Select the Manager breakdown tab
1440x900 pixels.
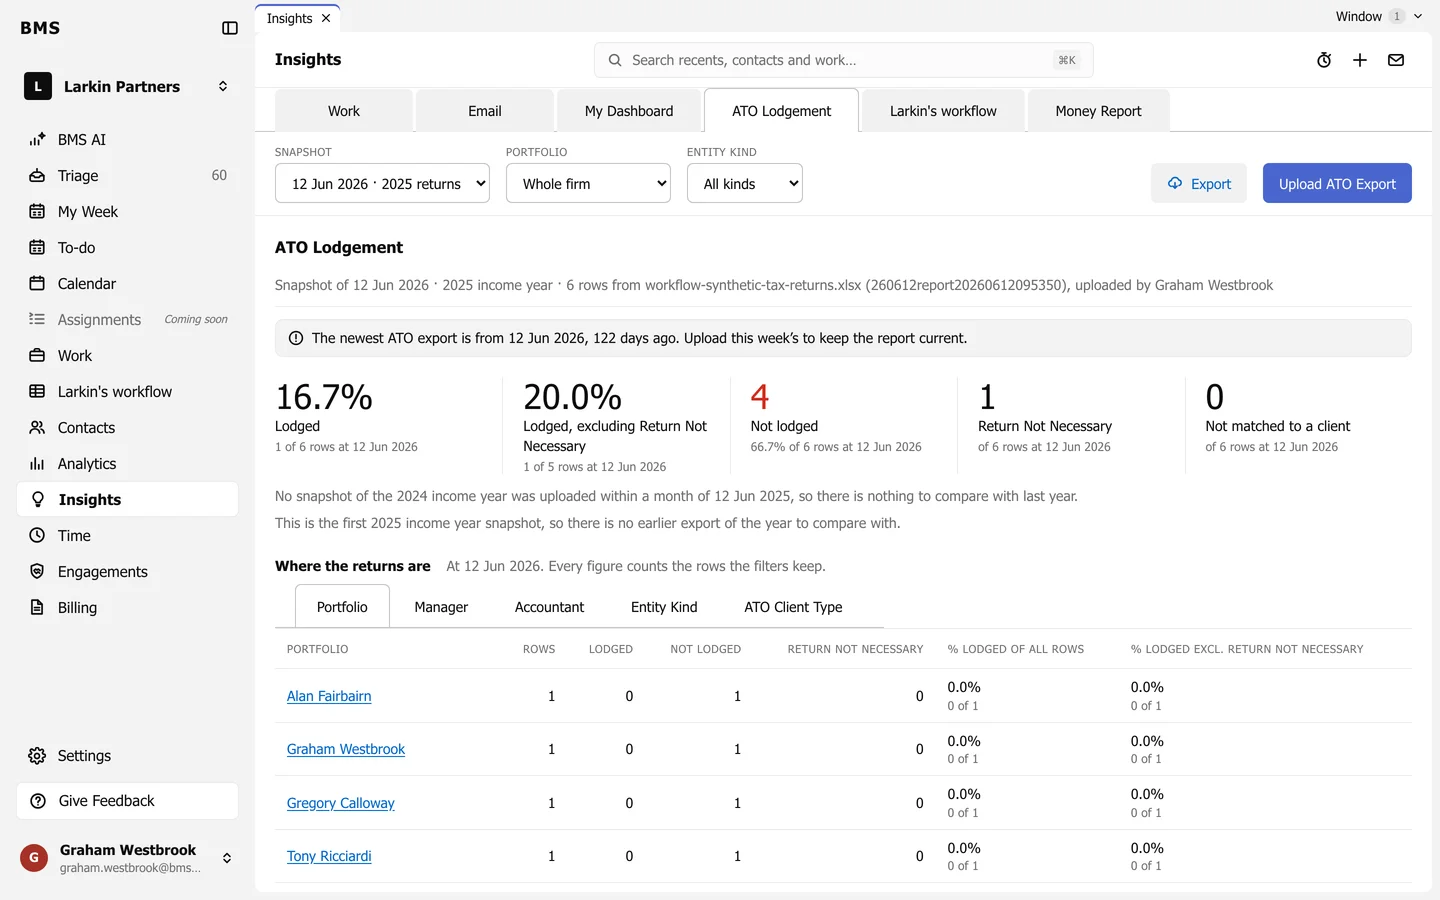pos(441,607)
